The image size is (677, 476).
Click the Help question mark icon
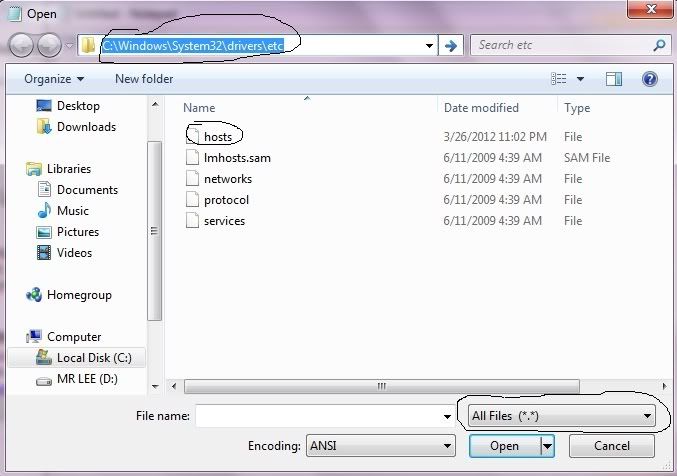coord(651,78)
